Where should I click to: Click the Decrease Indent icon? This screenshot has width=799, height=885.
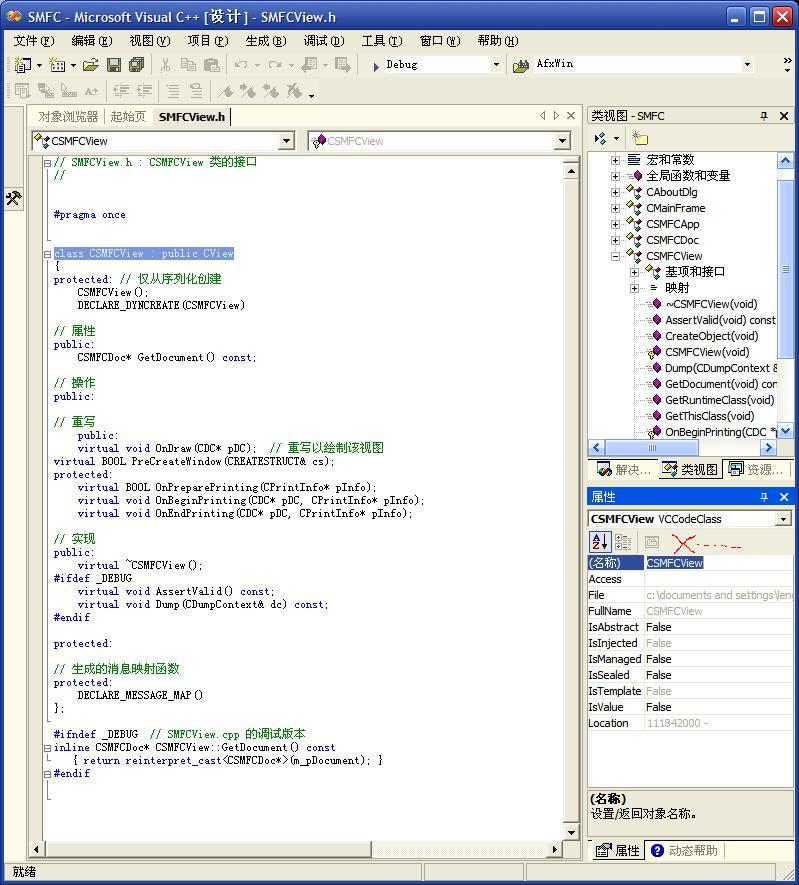121,91
